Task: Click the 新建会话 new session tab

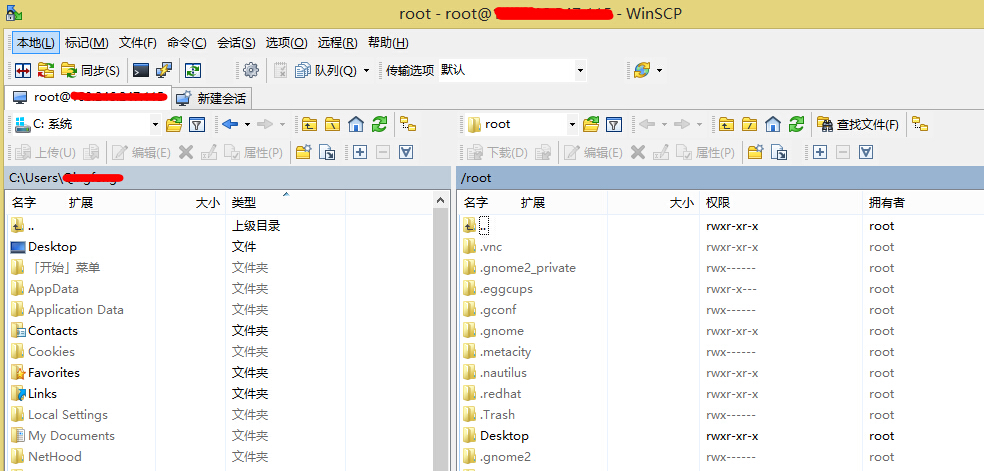Action: point(213,98)
